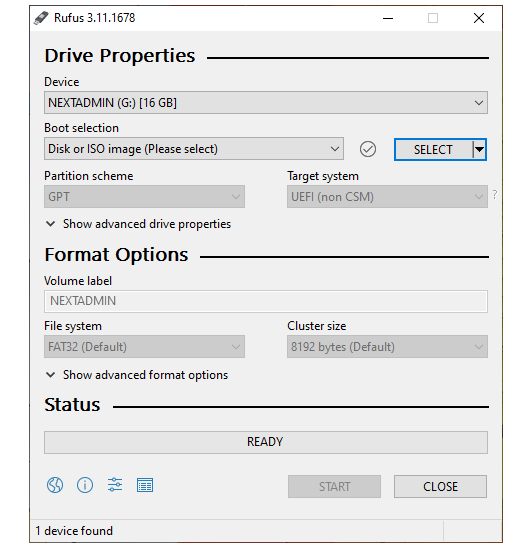Open the Target system UEFI dropdown
The height and width of the screenshot is (545, 521).
coord(387,197)
